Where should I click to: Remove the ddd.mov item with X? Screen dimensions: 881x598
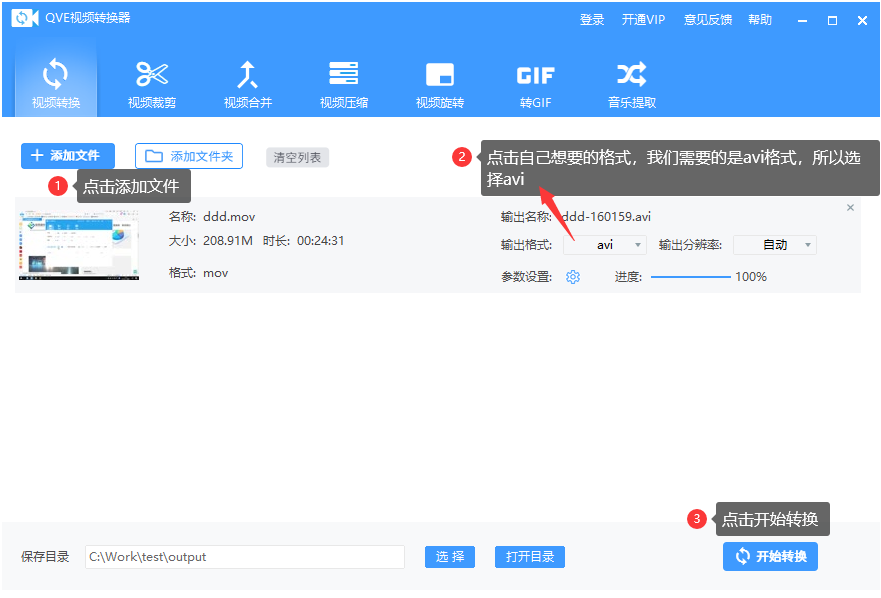[x=850, y=207]
